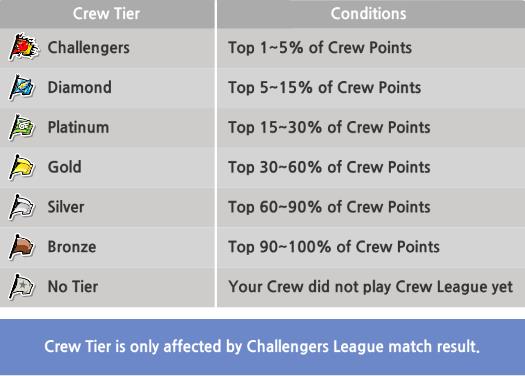Click the Gold tier label
This screenshot has width=525, height=376.
point(65,167)
